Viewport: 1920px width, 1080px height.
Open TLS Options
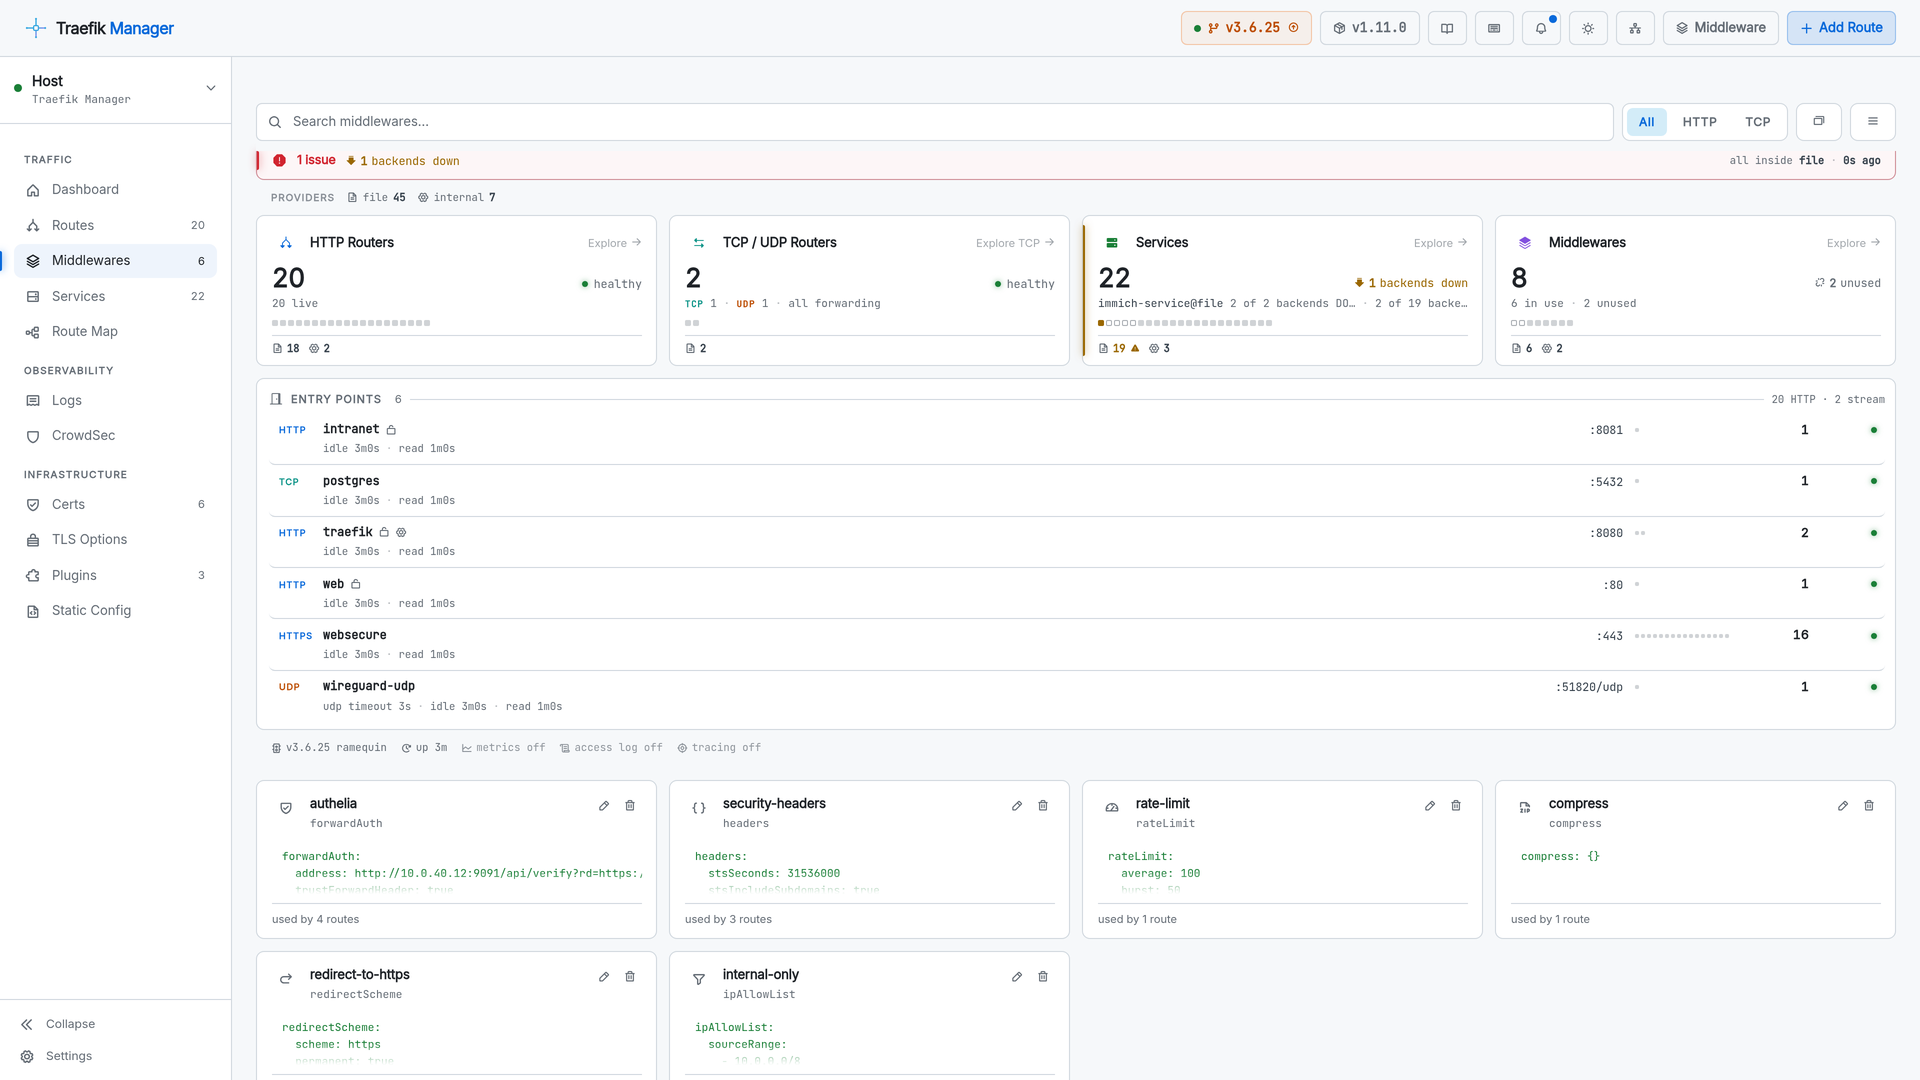click(116, 540)
